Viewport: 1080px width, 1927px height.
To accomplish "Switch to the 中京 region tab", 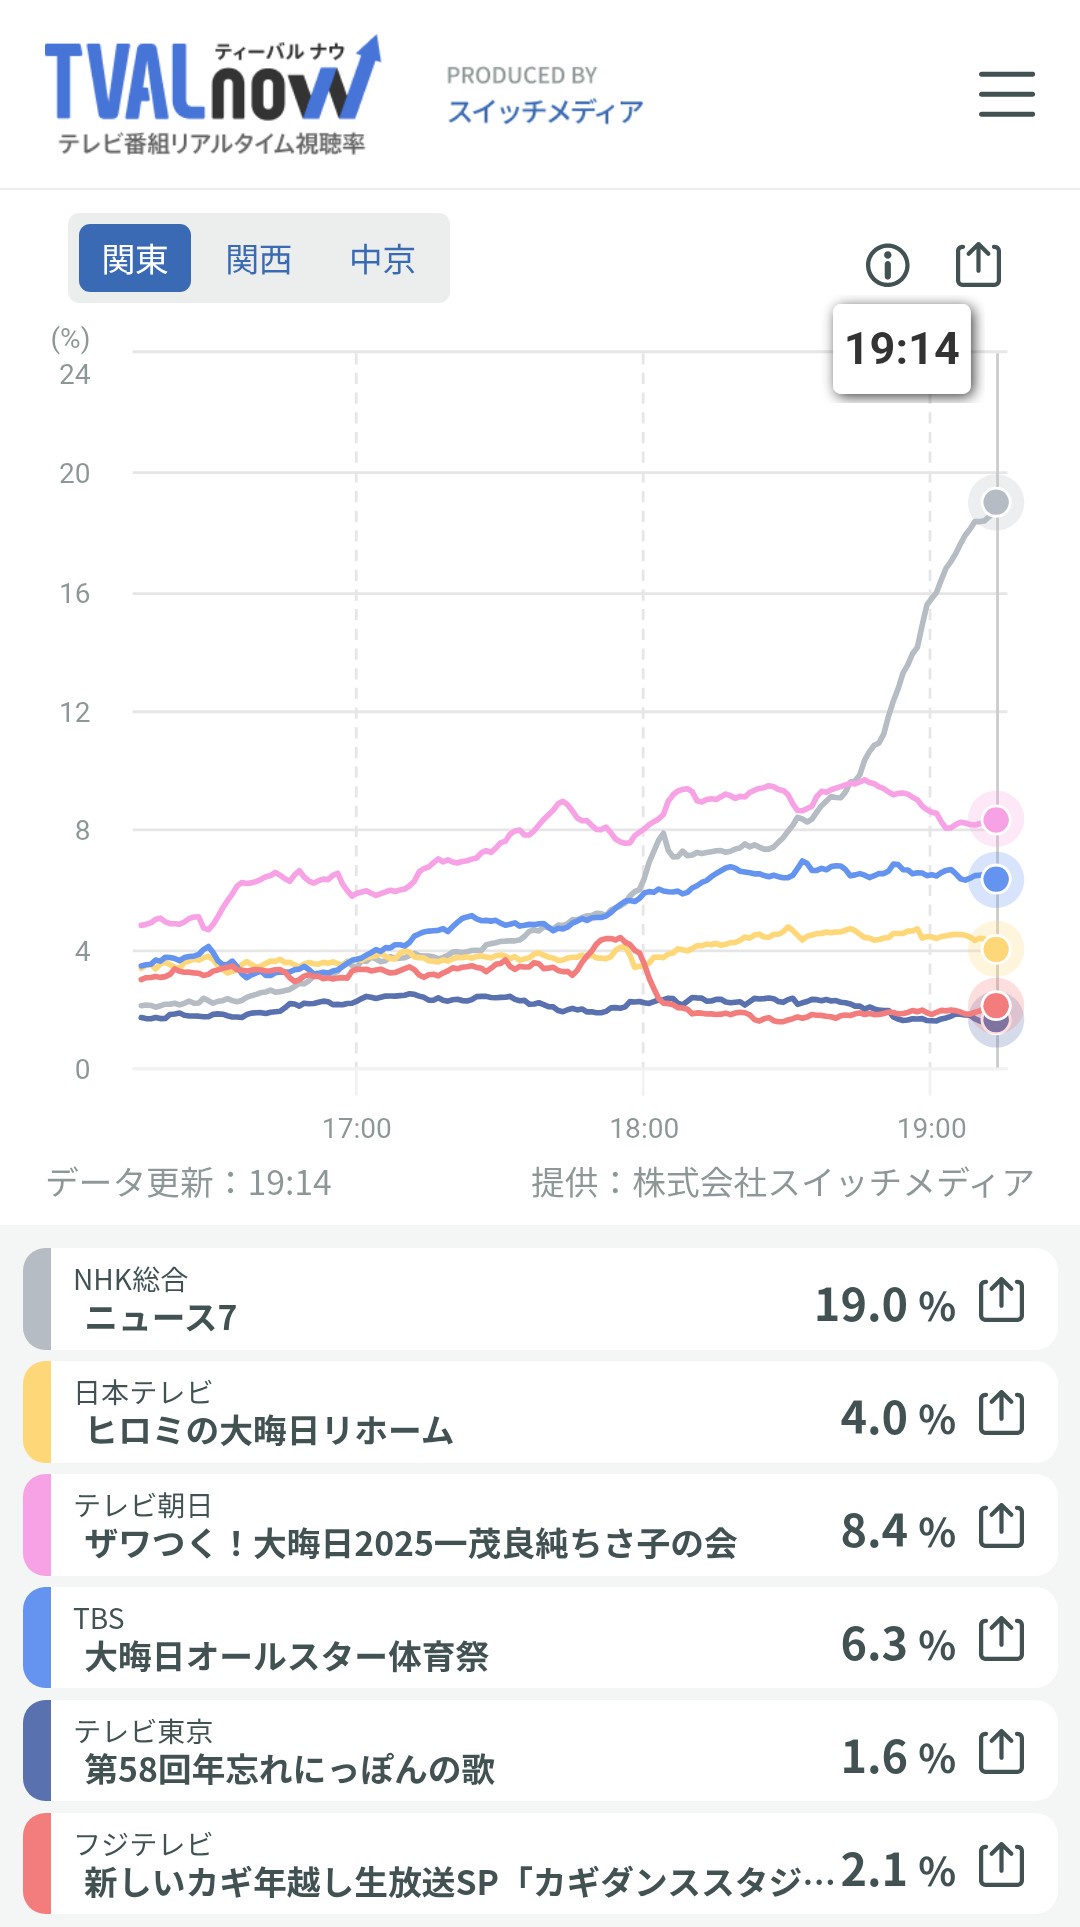I will 382,259.
